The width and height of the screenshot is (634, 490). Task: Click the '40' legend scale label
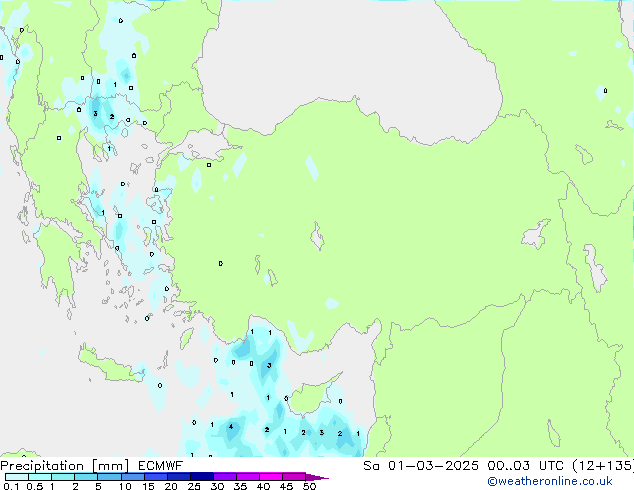point(263,486)
